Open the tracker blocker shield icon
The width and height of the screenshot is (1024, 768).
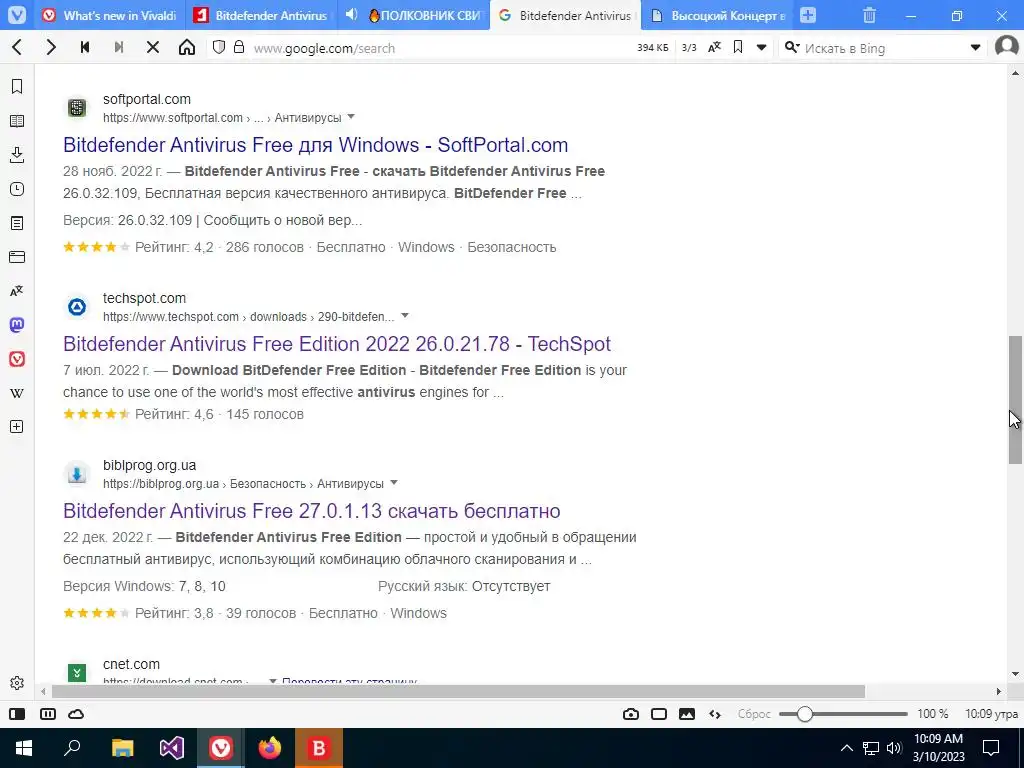click(x=219, y=47)
